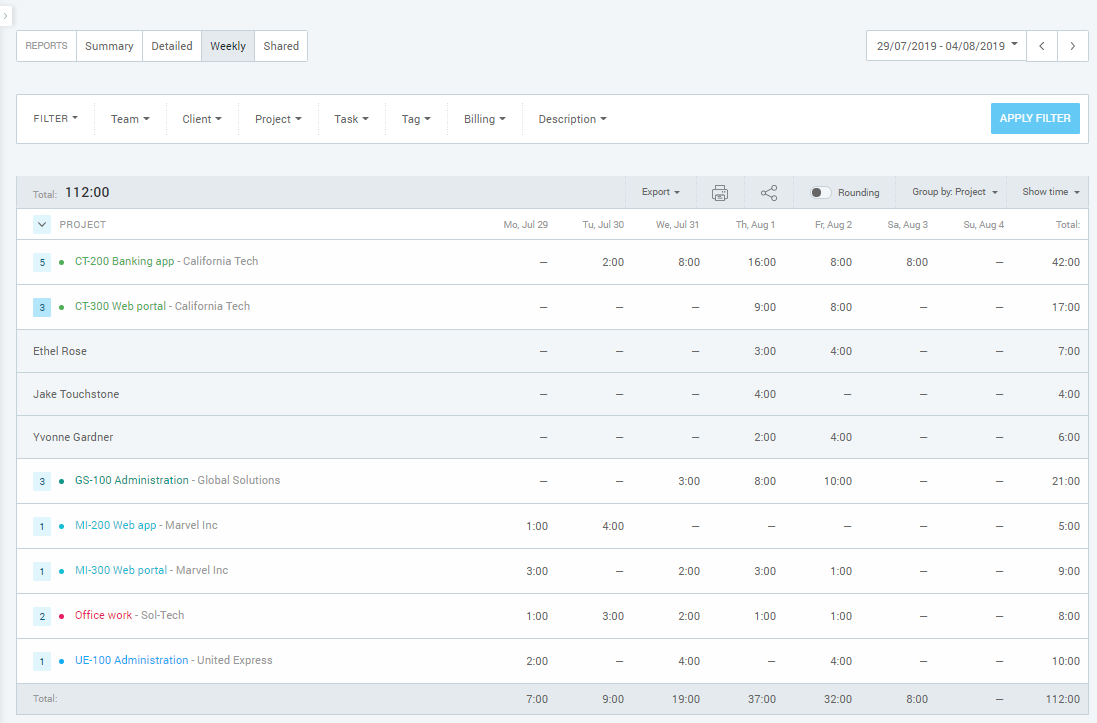Collapse CT-300 Web portal row badge

pos(42,307)
